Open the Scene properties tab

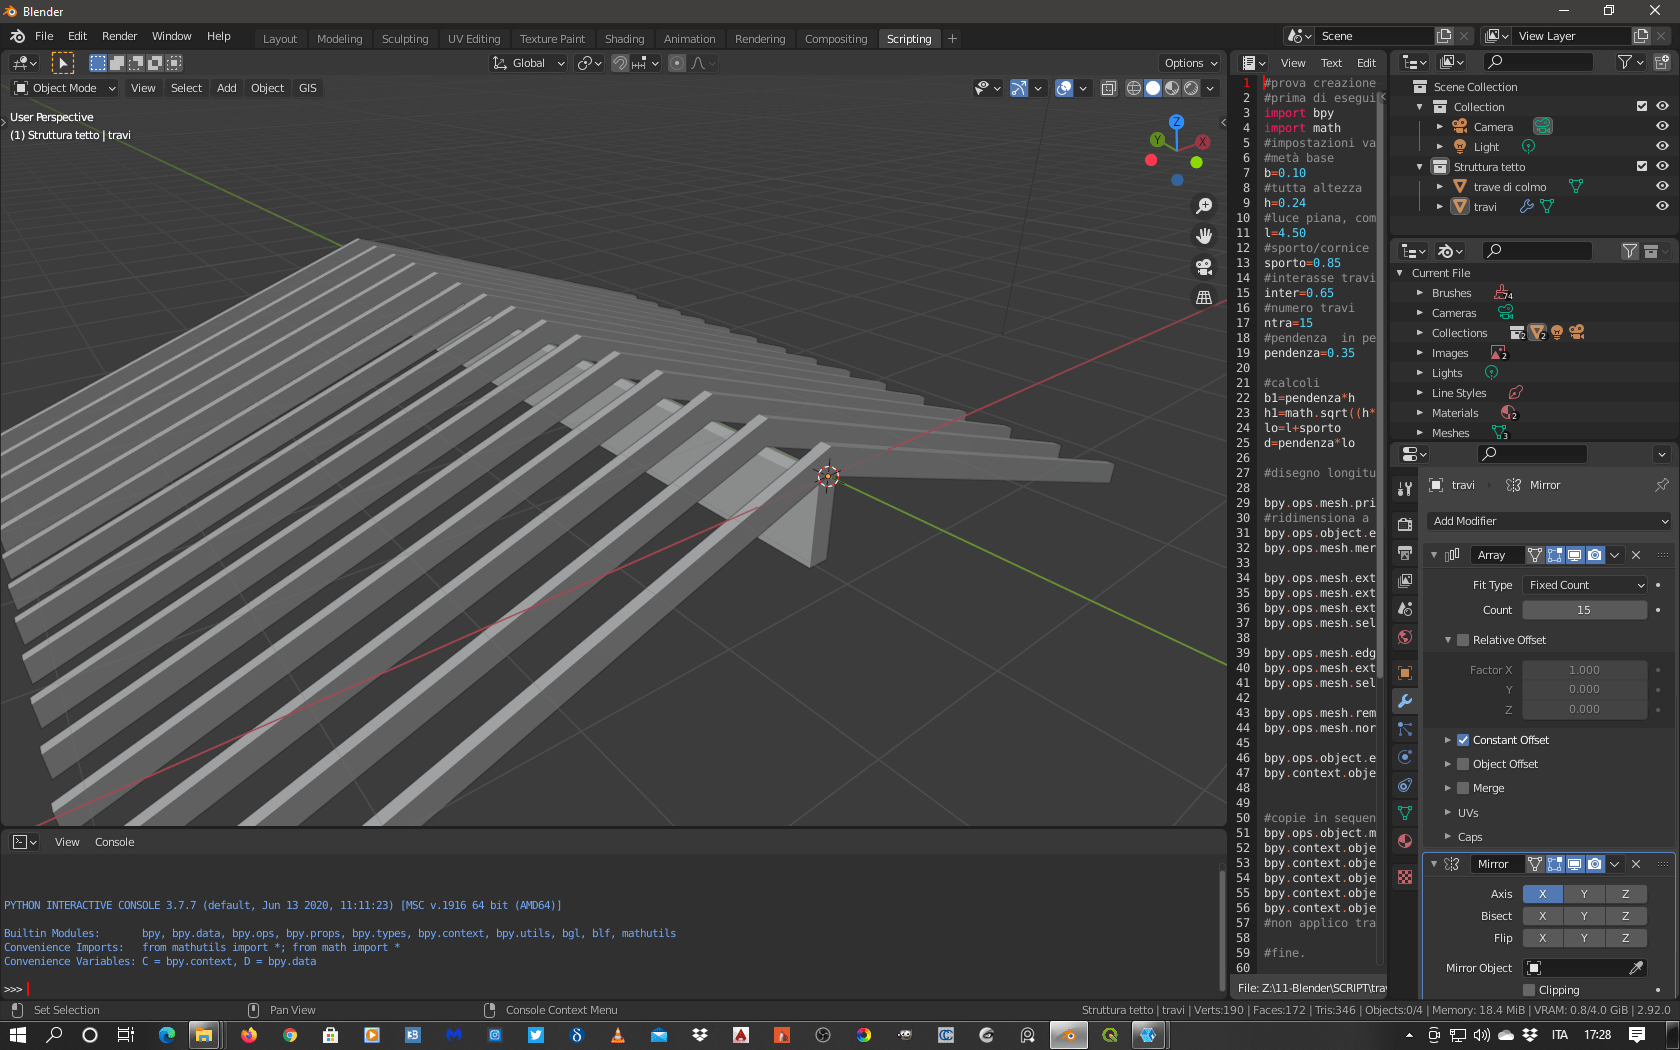pyautogui.click(x=1405, y=609)
